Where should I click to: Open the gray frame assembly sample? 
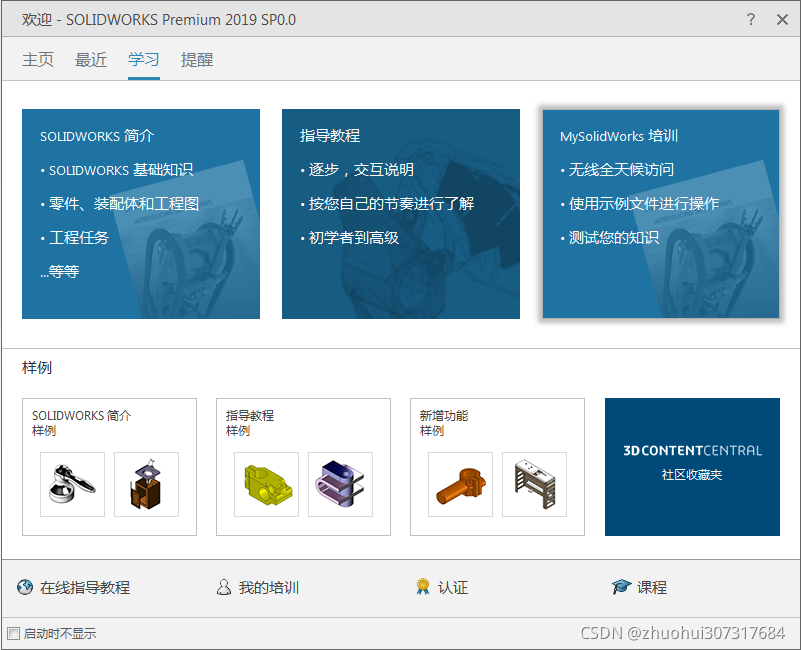534,484
